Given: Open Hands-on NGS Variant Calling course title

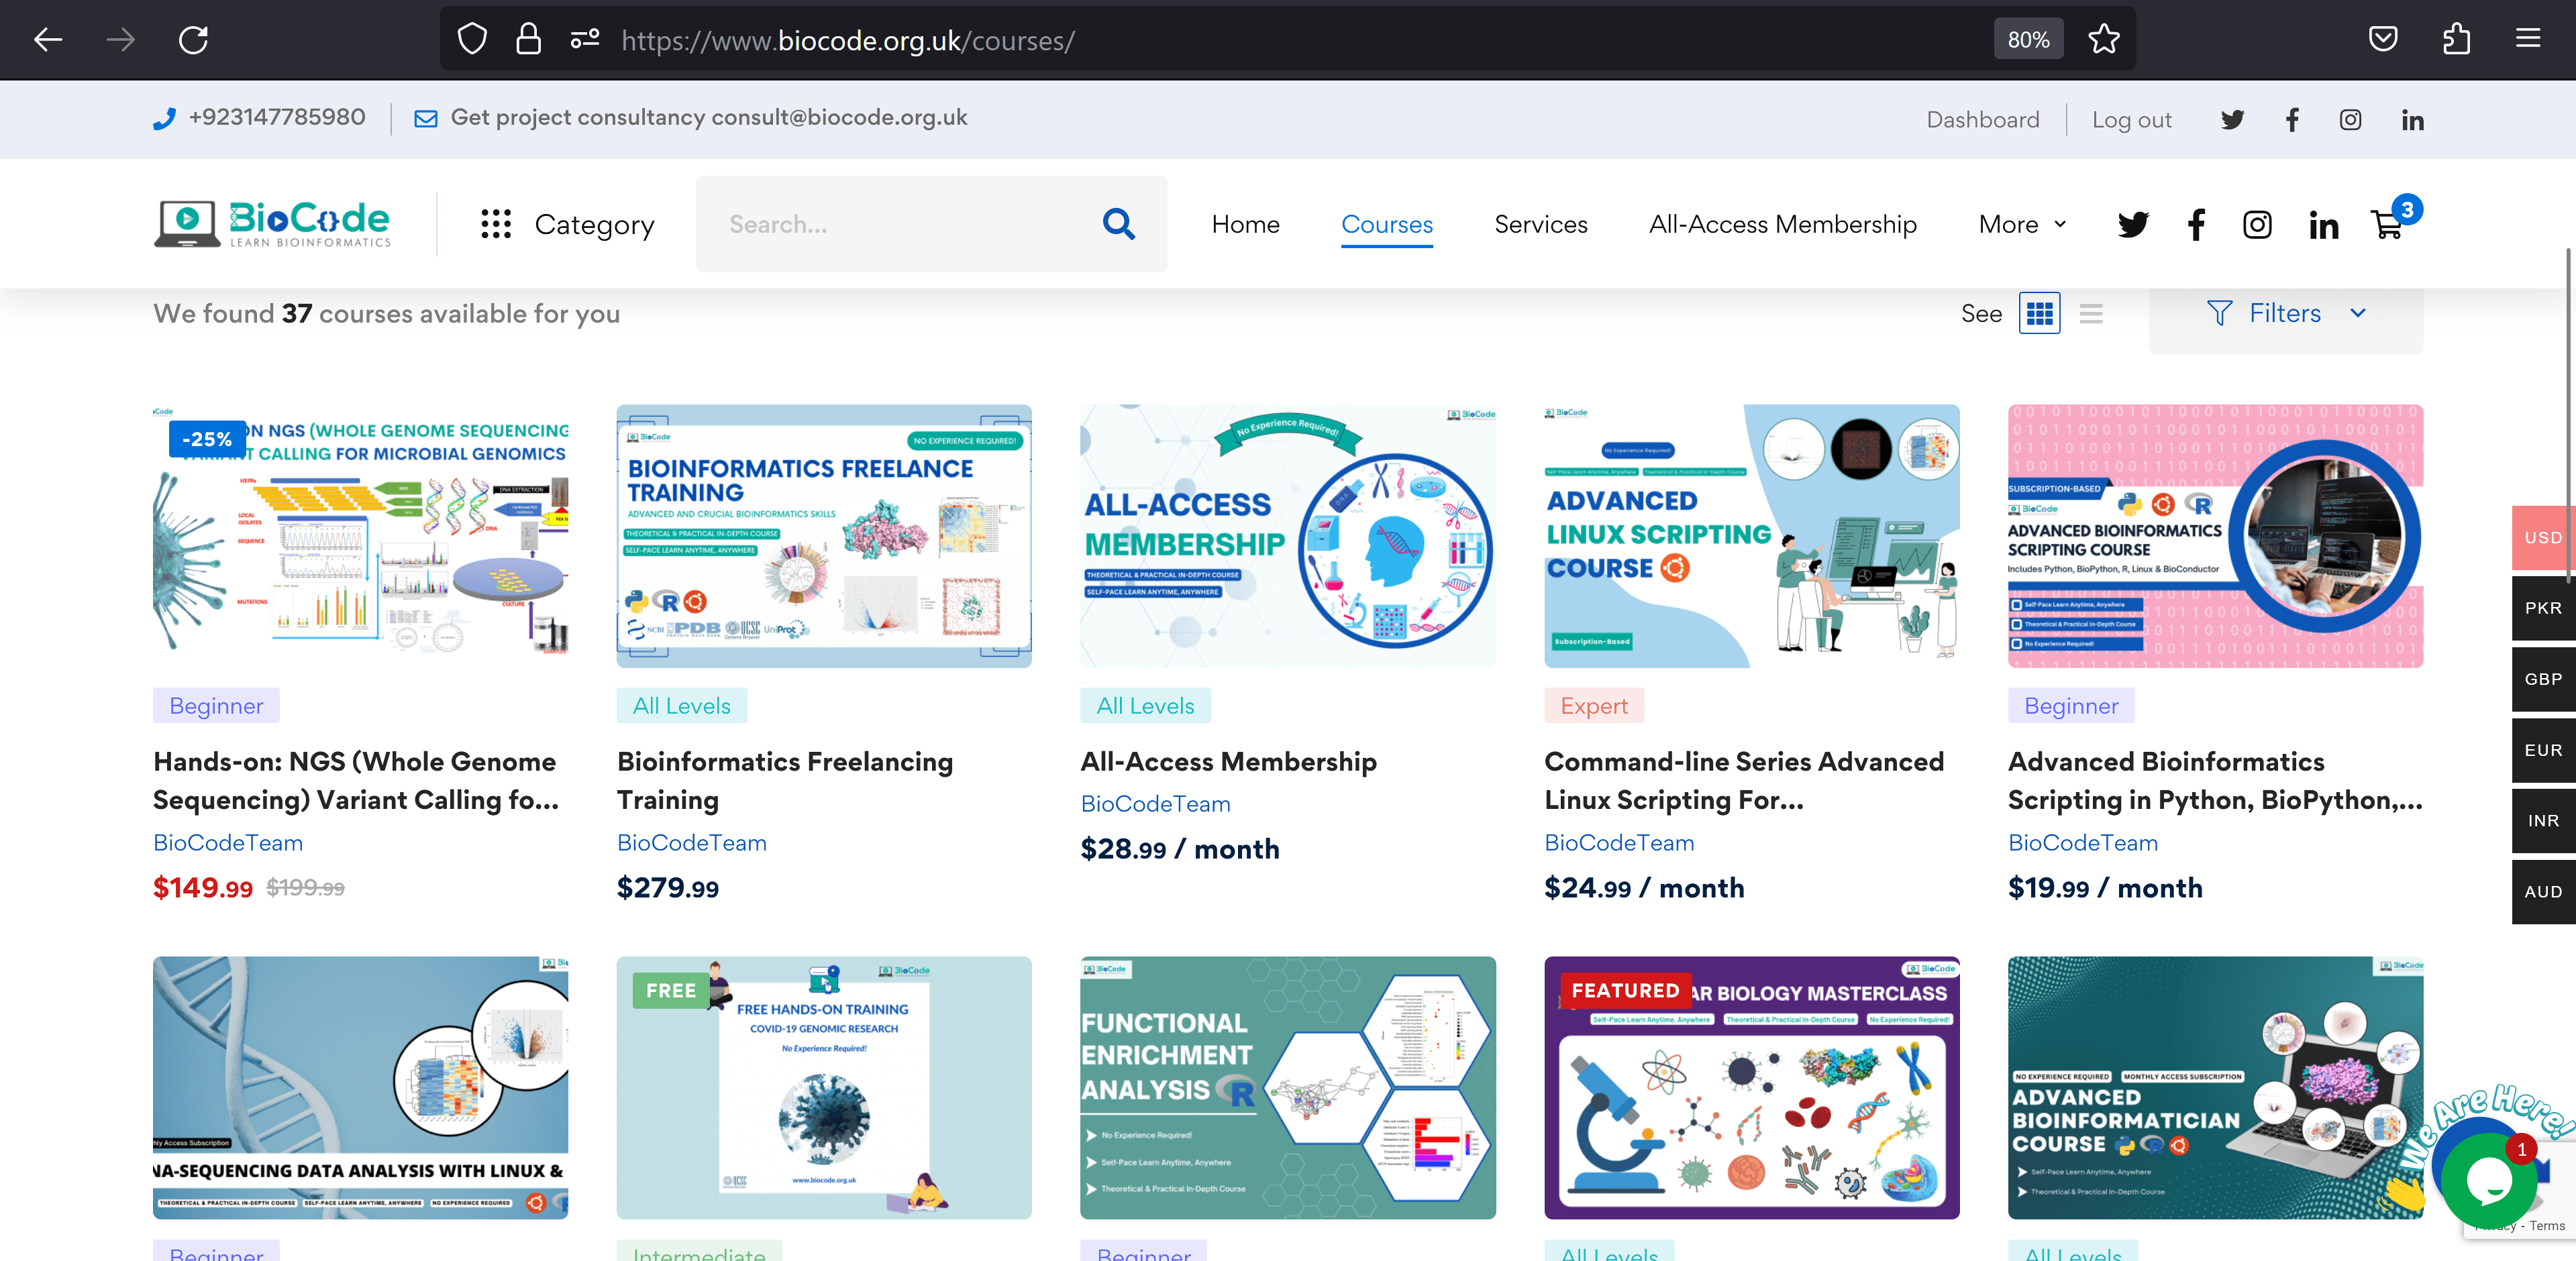Looking at the screenshot, I should click(x=356, y=780).
